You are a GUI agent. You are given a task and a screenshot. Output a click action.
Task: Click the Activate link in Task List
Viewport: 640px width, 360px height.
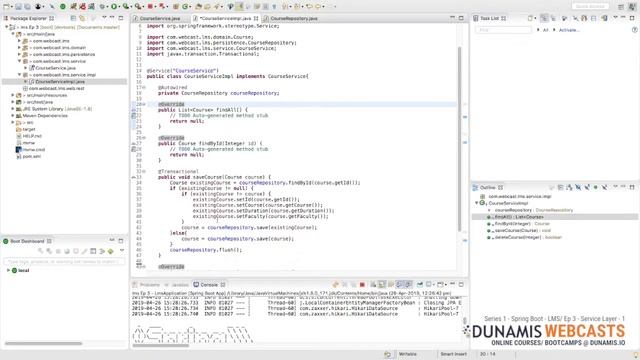569,30
